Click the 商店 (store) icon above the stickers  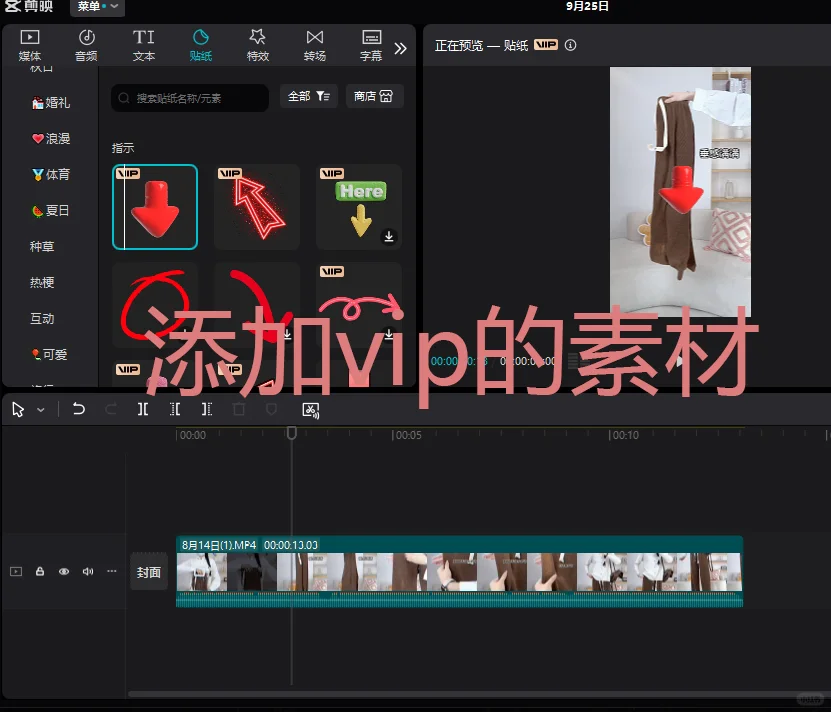click(x=374, y=97)
